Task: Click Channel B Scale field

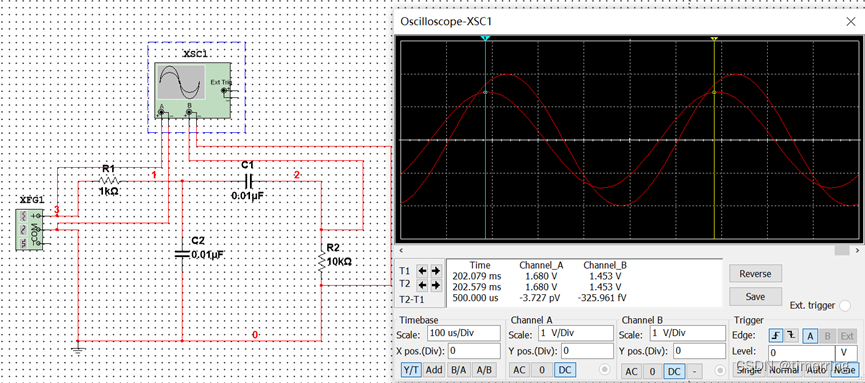Action: (x=687, y=333)
